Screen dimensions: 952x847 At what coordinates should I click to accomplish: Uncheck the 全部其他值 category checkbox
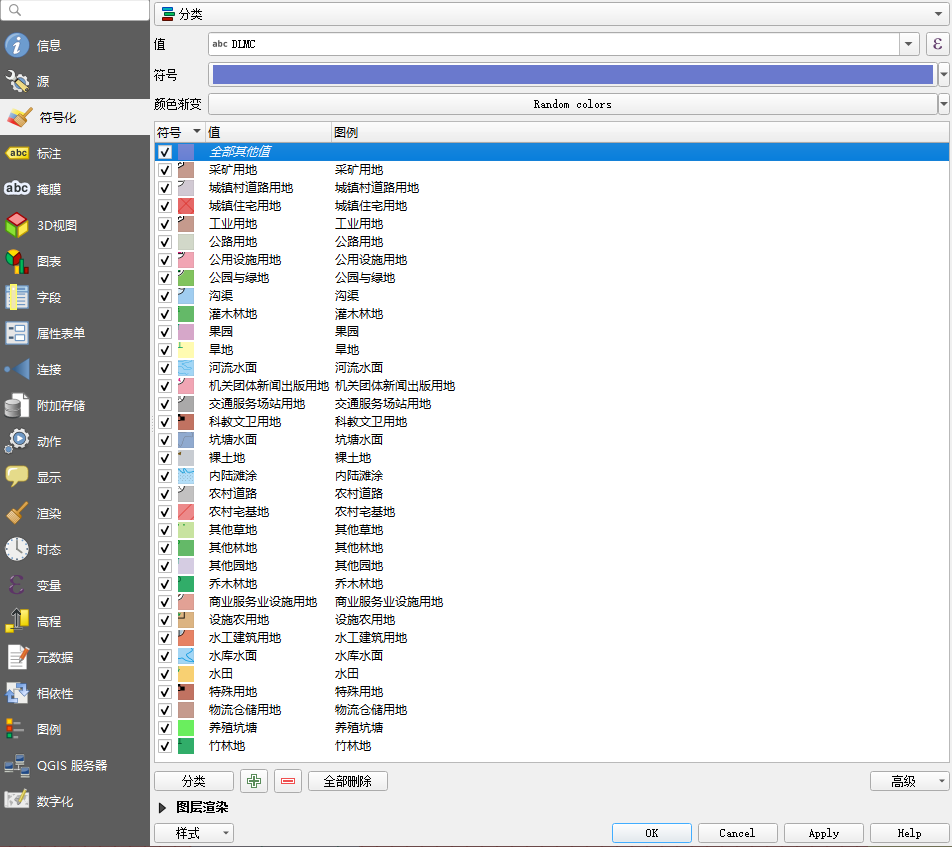[165, 152]
